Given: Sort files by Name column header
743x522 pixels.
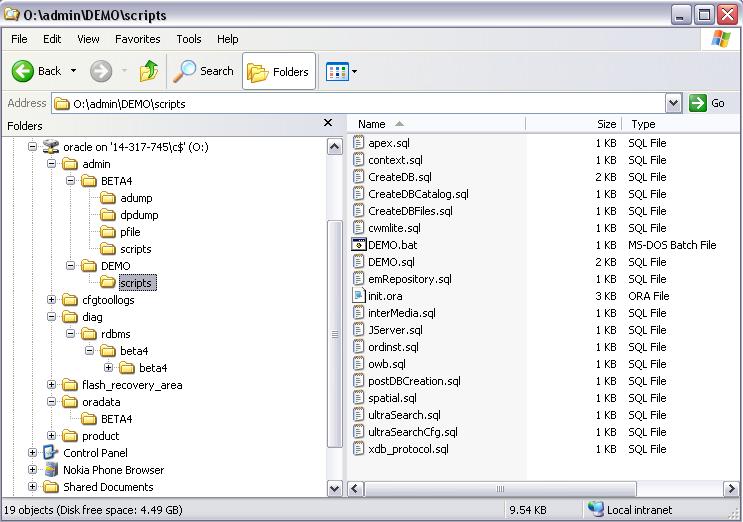Looking at the screenshot, I should 372,124.
